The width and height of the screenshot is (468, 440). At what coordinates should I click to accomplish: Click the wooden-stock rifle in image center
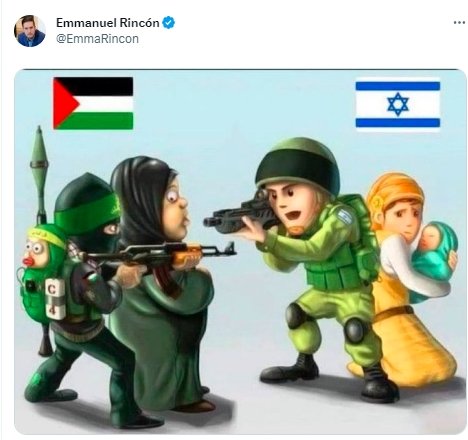pyautogui.click(x=157, y=256)
